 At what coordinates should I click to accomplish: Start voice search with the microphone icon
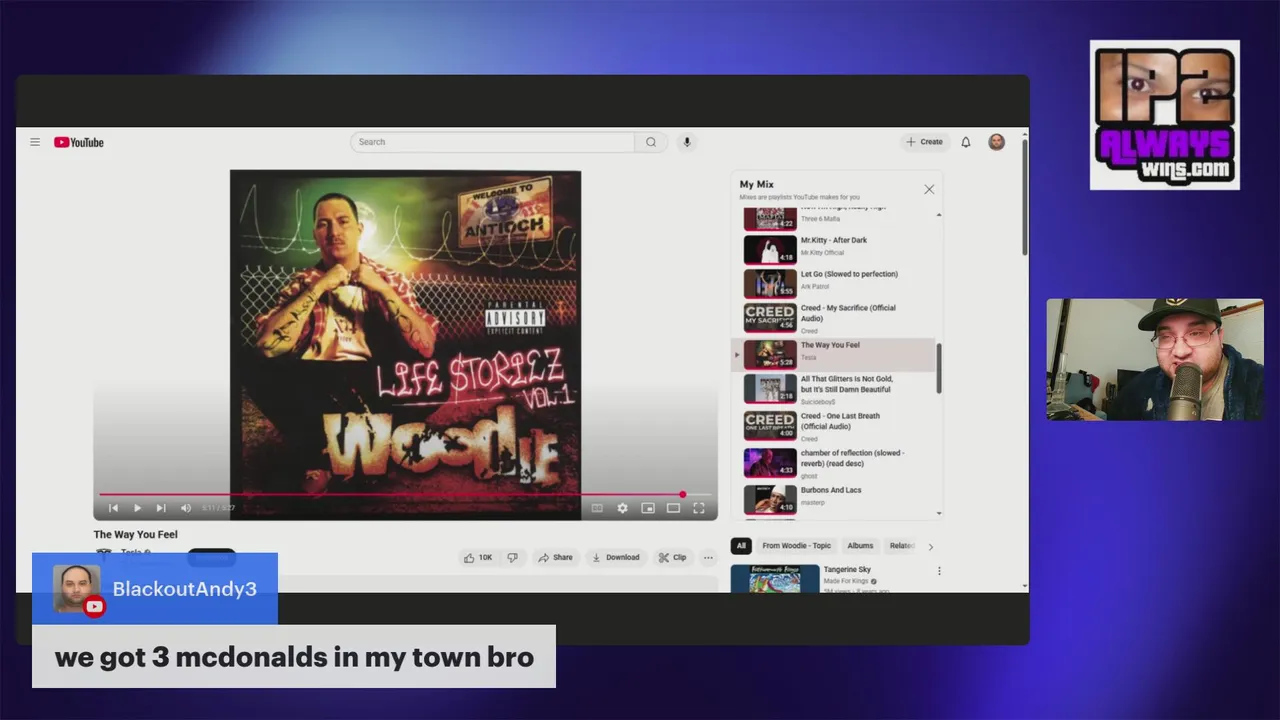tap(686, 142)
